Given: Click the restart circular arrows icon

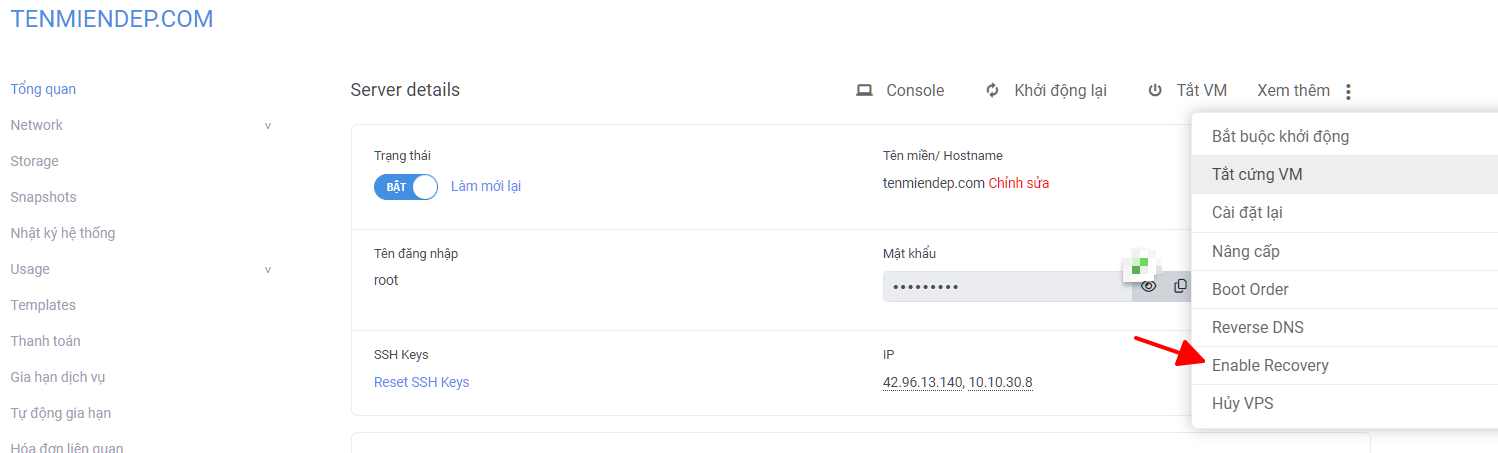Looking at the screenshot, I should pyautogui.click(x=992, y=90).
